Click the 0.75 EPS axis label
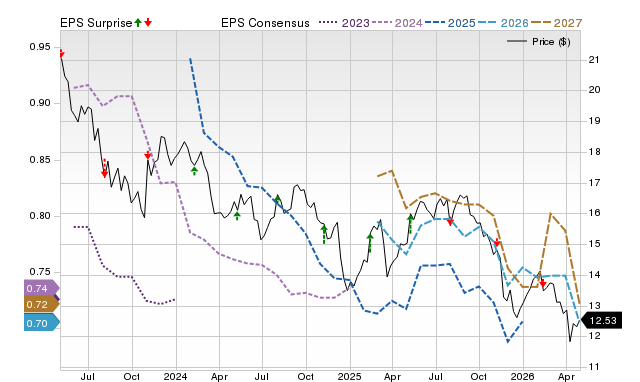 click(40, 272)
